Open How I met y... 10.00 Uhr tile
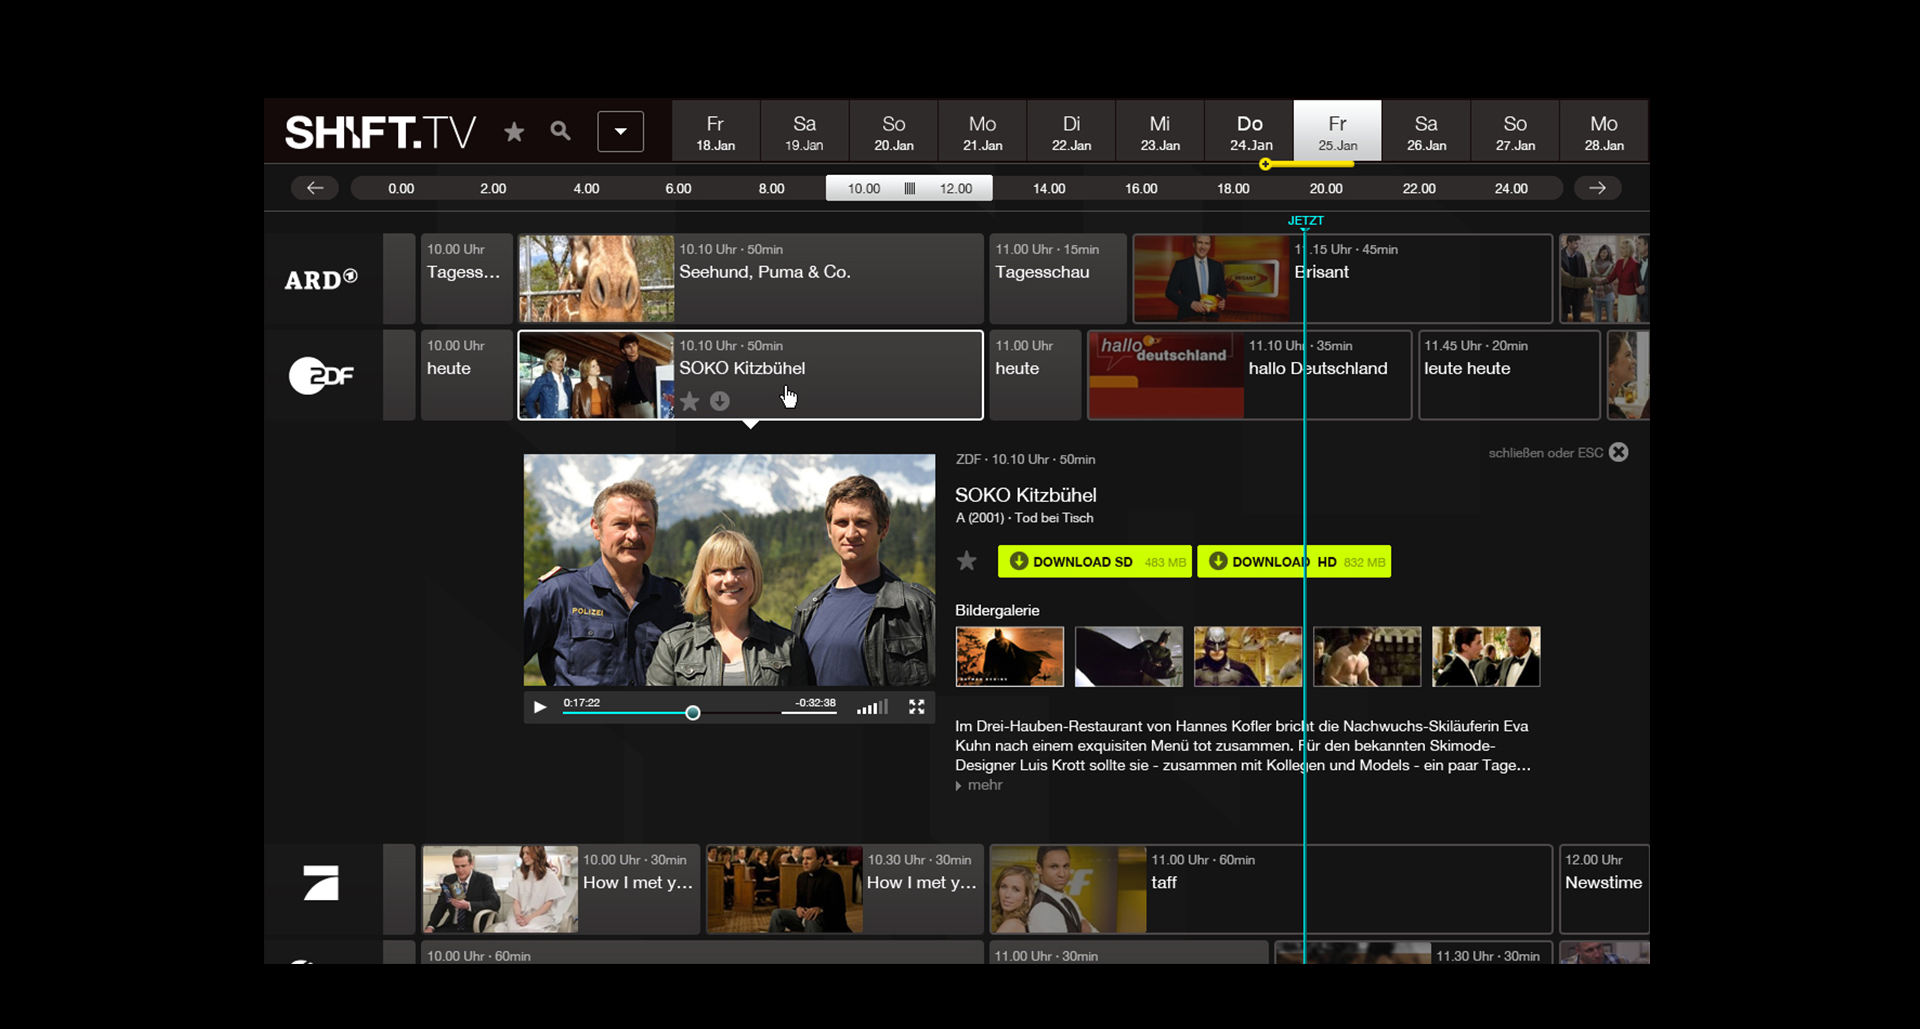The width and height of the screenshot is (1920, 1029). 561,889
